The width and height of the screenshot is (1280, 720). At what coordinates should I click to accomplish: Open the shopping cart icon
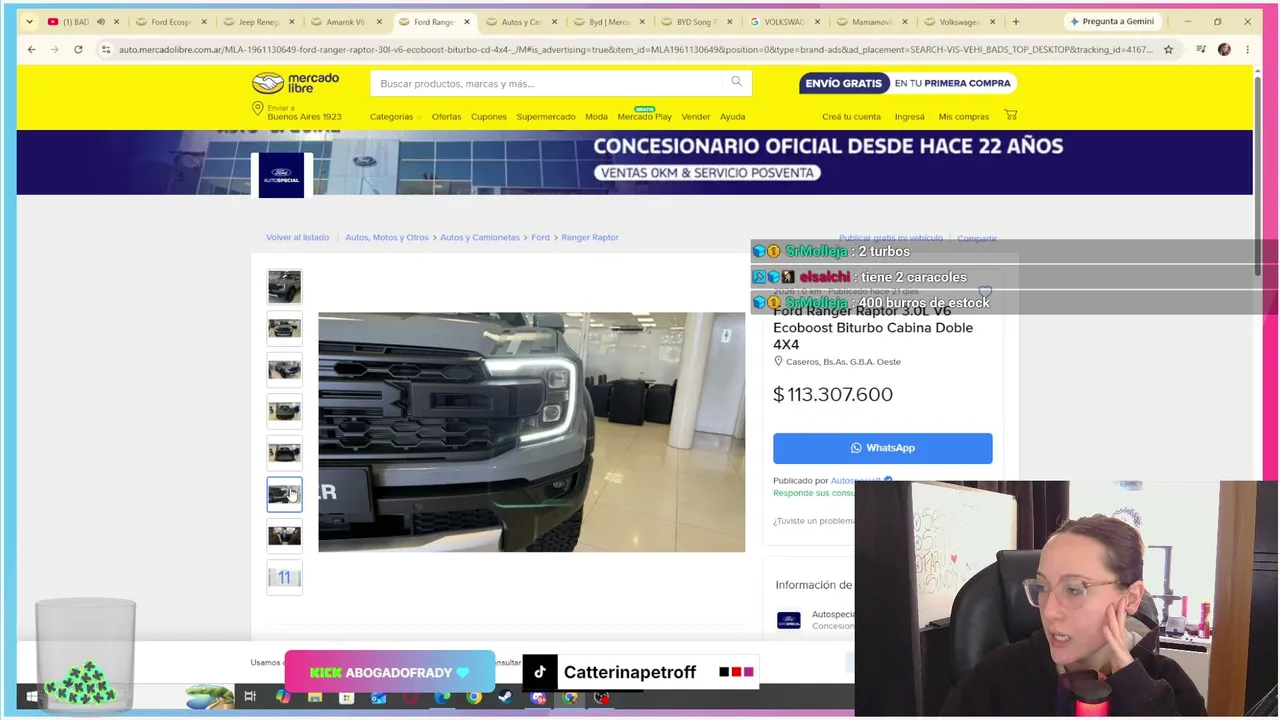pos(1011,116)
